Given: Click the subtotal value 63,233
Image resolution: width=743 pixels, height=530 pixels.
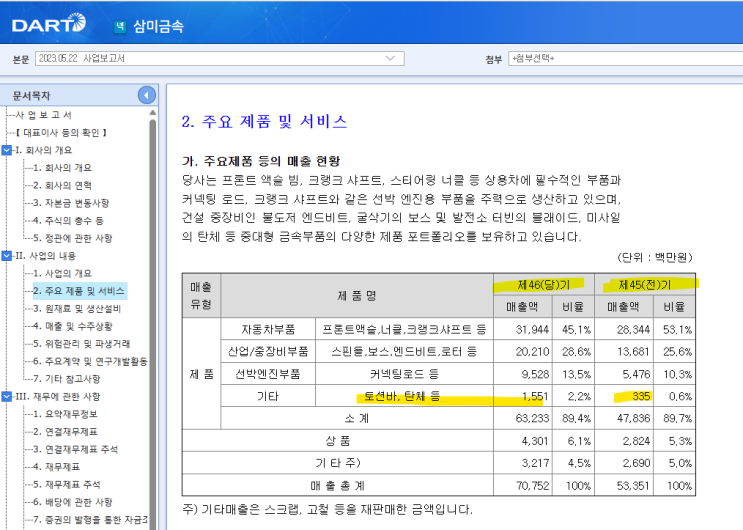Looking at the screenshot, I should coord(532,419).
